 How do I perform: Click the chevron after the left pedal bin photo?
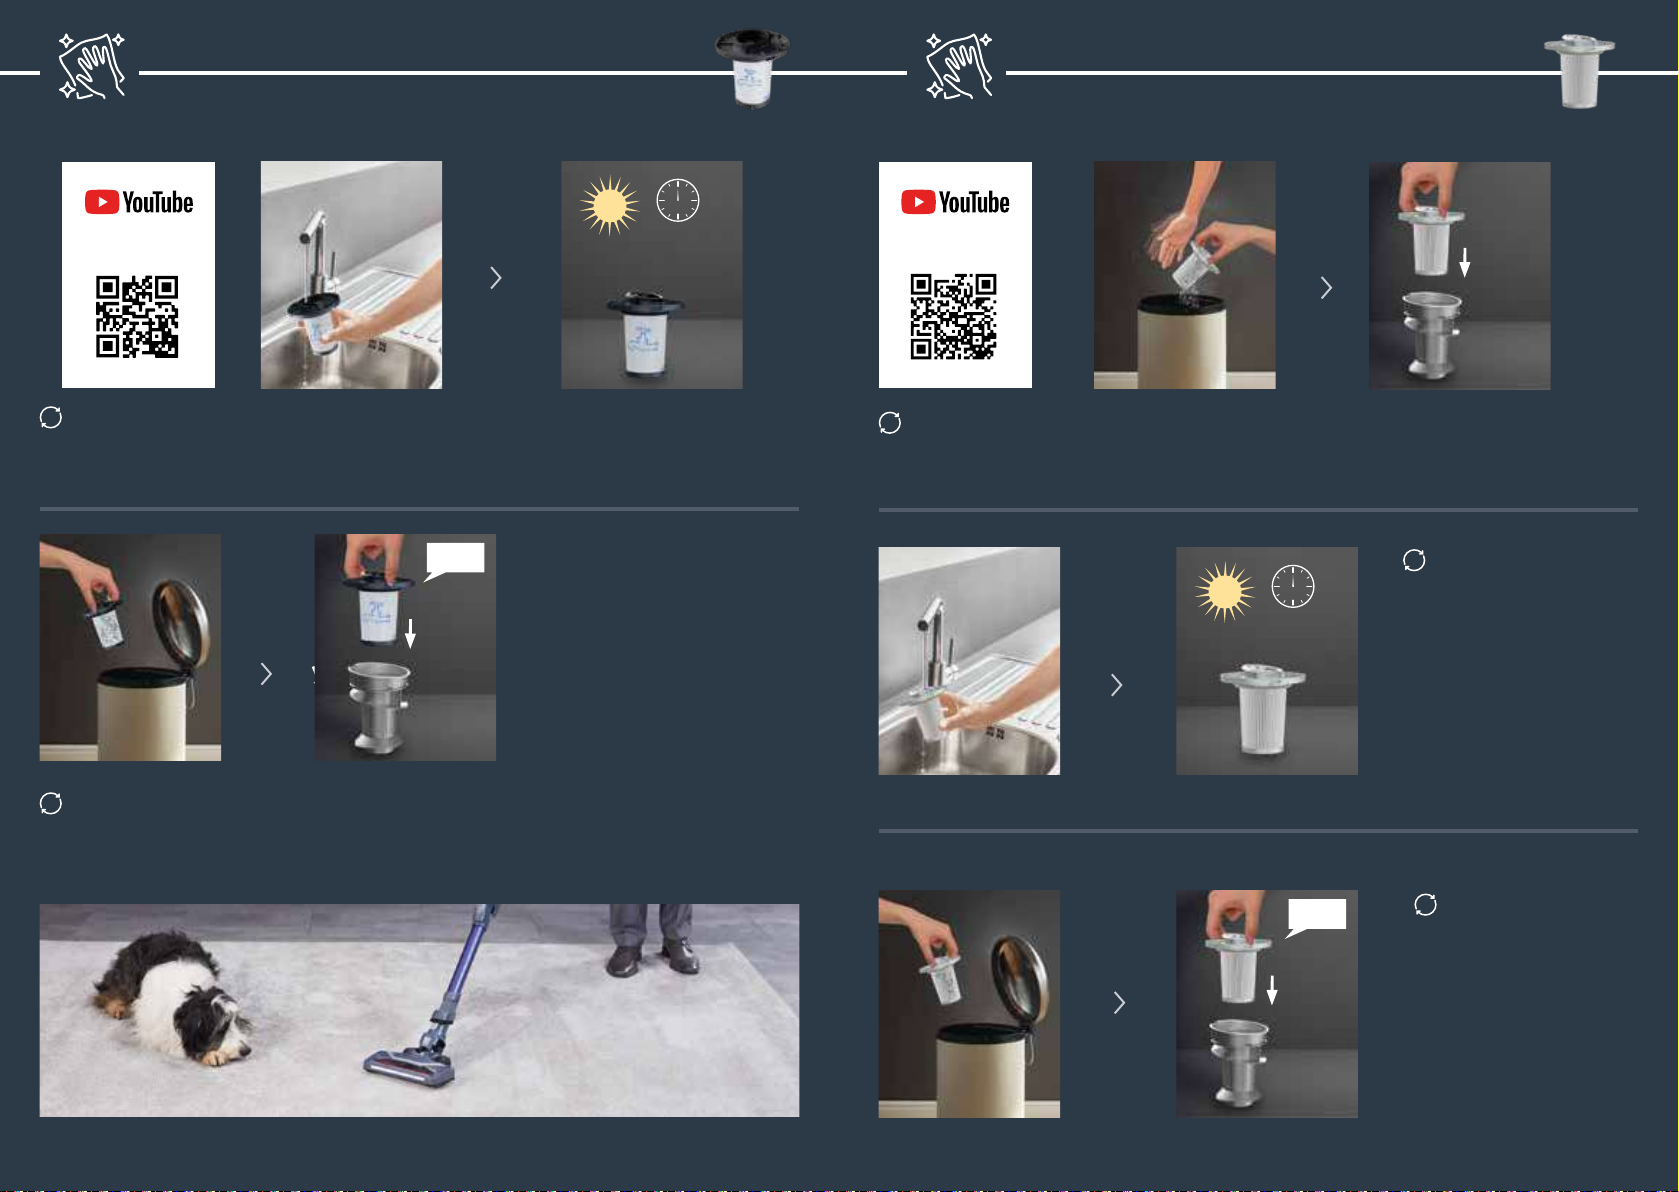pos(266,674)
